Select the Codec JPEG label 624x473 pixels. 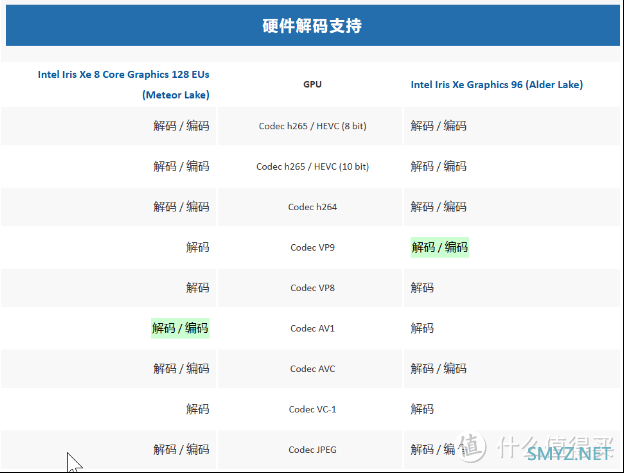point(312,450)
